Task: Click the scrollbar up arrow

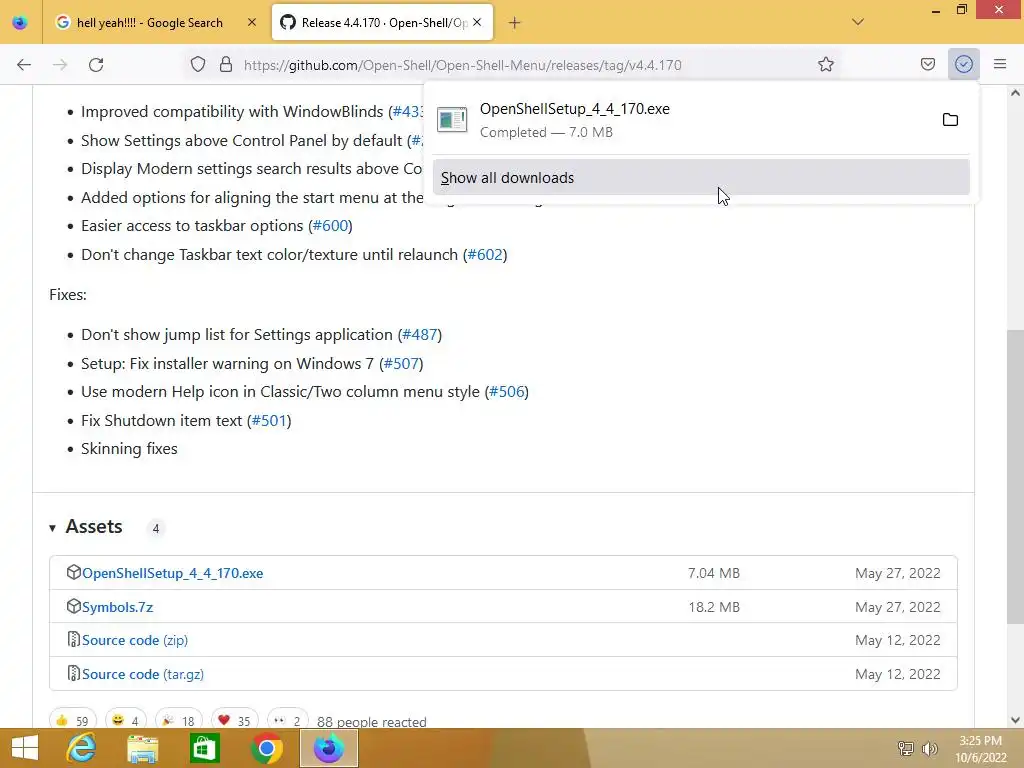Action: coord(1015,93)
